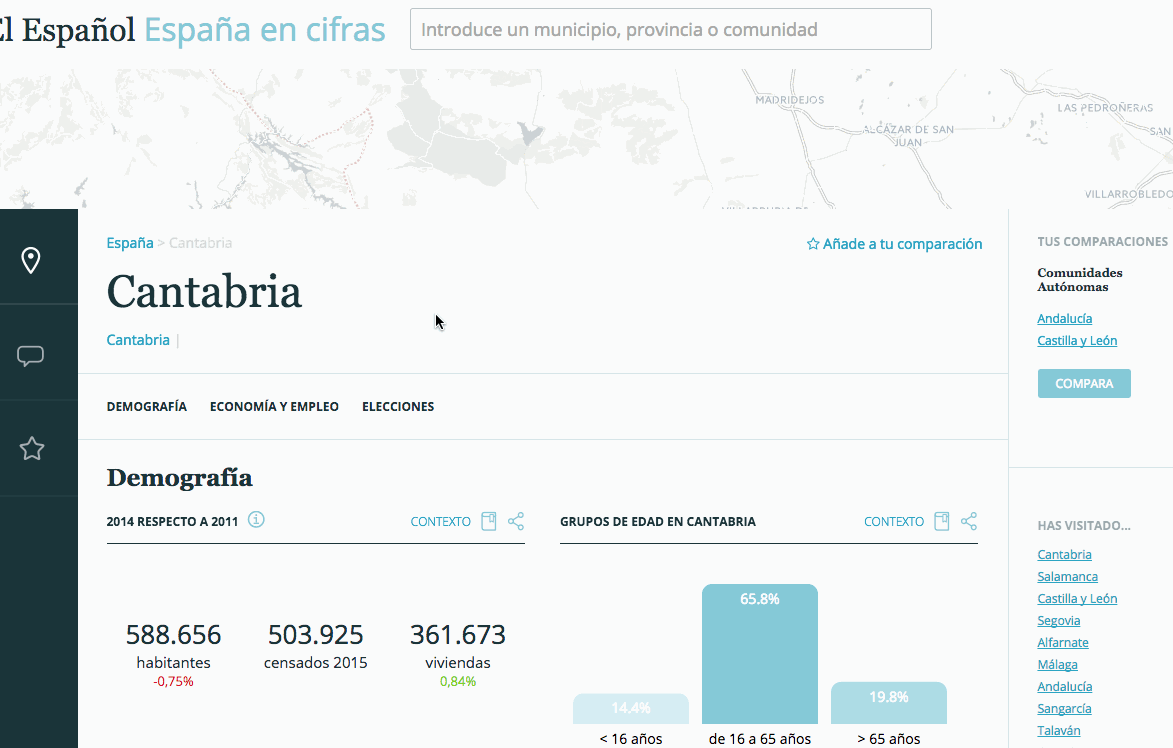Open Sangarcía in Has visitado list
The width and height of the screenshot is (1173, 748).
point(1064,708)
